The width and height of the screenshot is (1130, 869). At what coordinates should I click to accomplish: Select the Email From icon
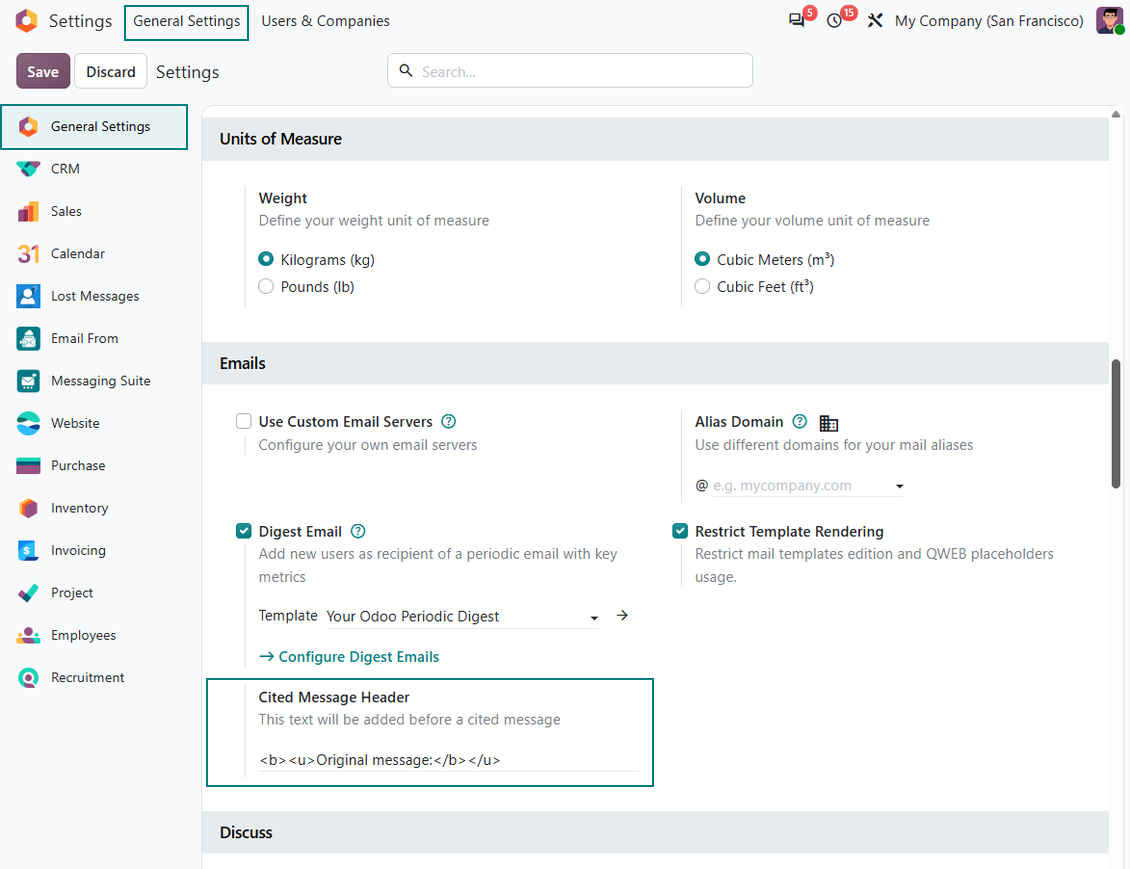coord(28,339)
